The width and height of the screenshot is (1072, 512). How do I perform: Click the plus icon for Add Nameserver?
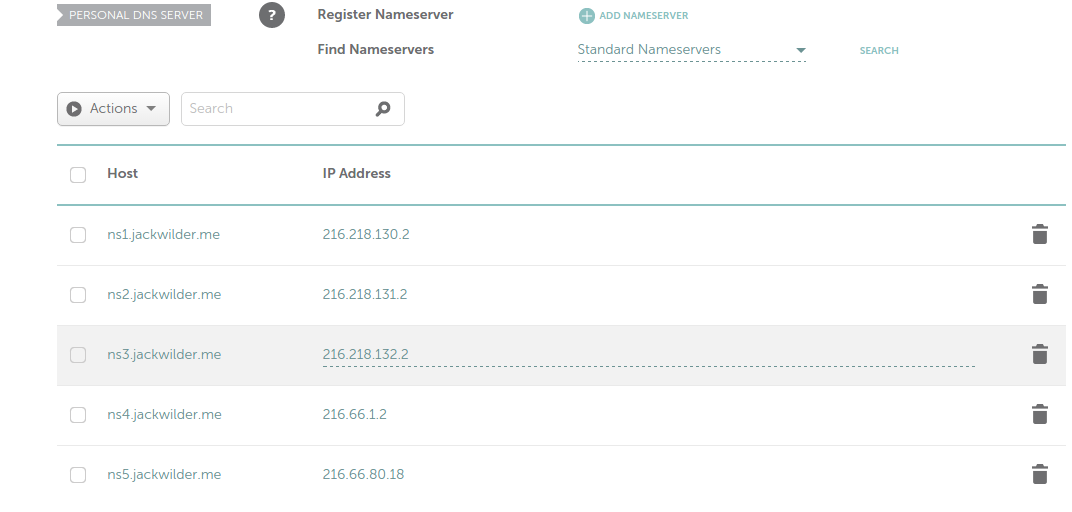coord(587,16)
